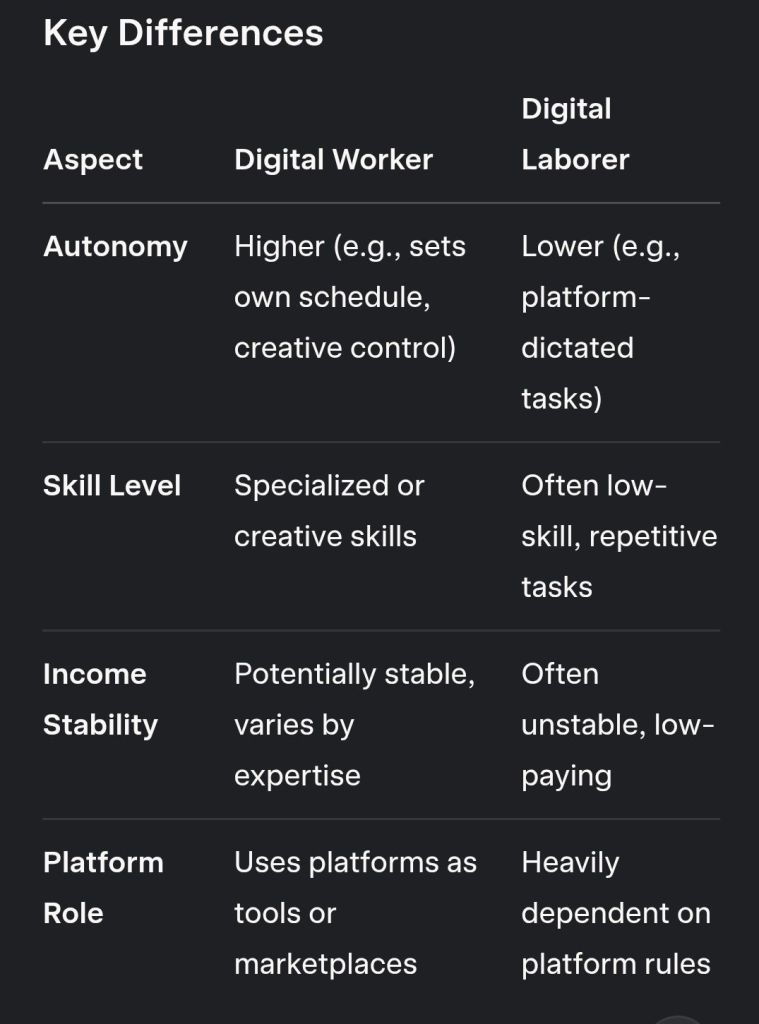
Task: Click the Income Stability row label
Action: pos(100,699)
